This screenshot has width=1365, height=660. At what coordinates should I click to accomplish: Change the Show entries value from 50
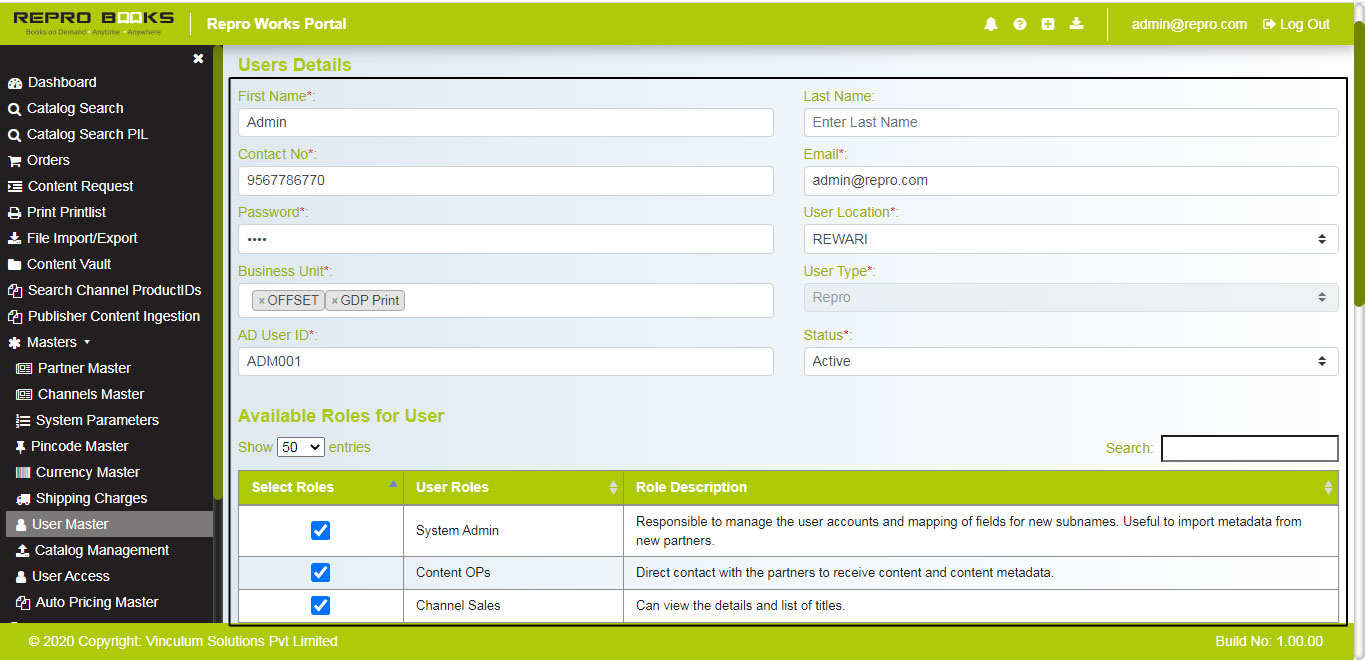[x=300, y=447]
